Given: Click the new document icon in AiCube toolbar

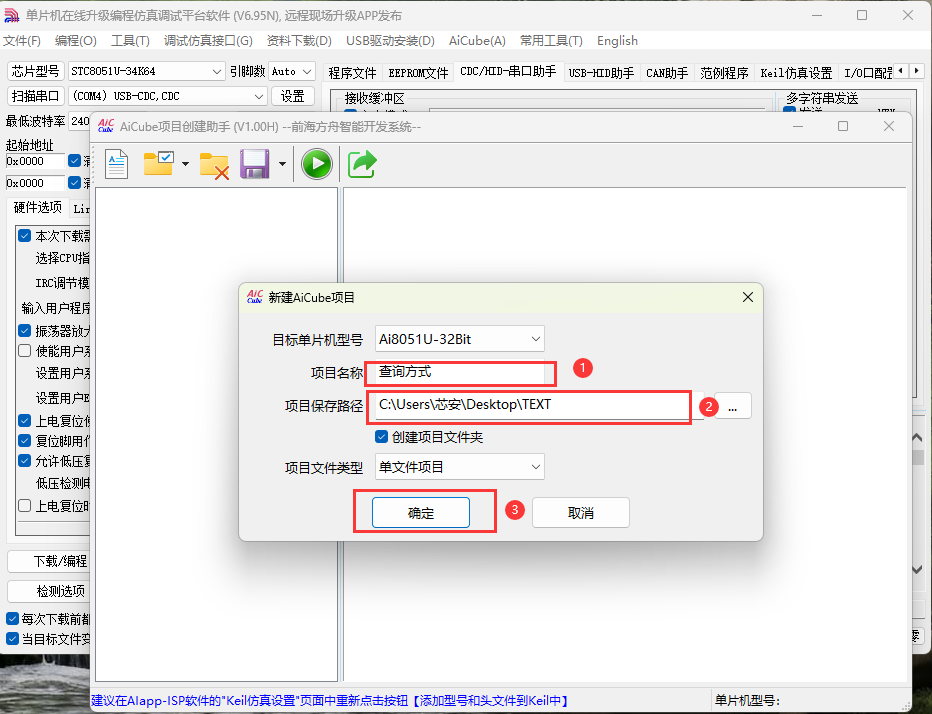Looking at the screenshot, I should point(116,163).
